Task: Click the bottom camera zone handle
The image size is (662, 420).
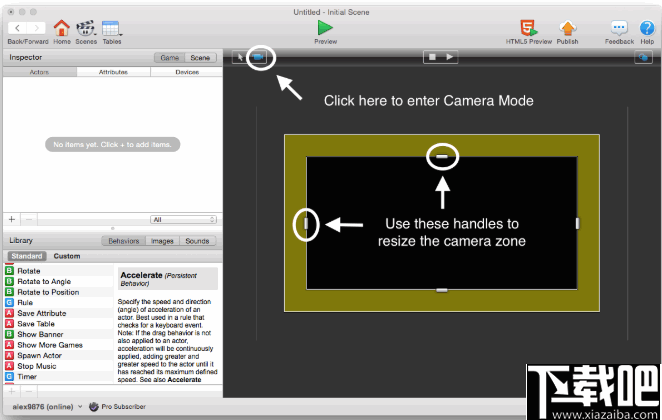Action: pos(442,290)
